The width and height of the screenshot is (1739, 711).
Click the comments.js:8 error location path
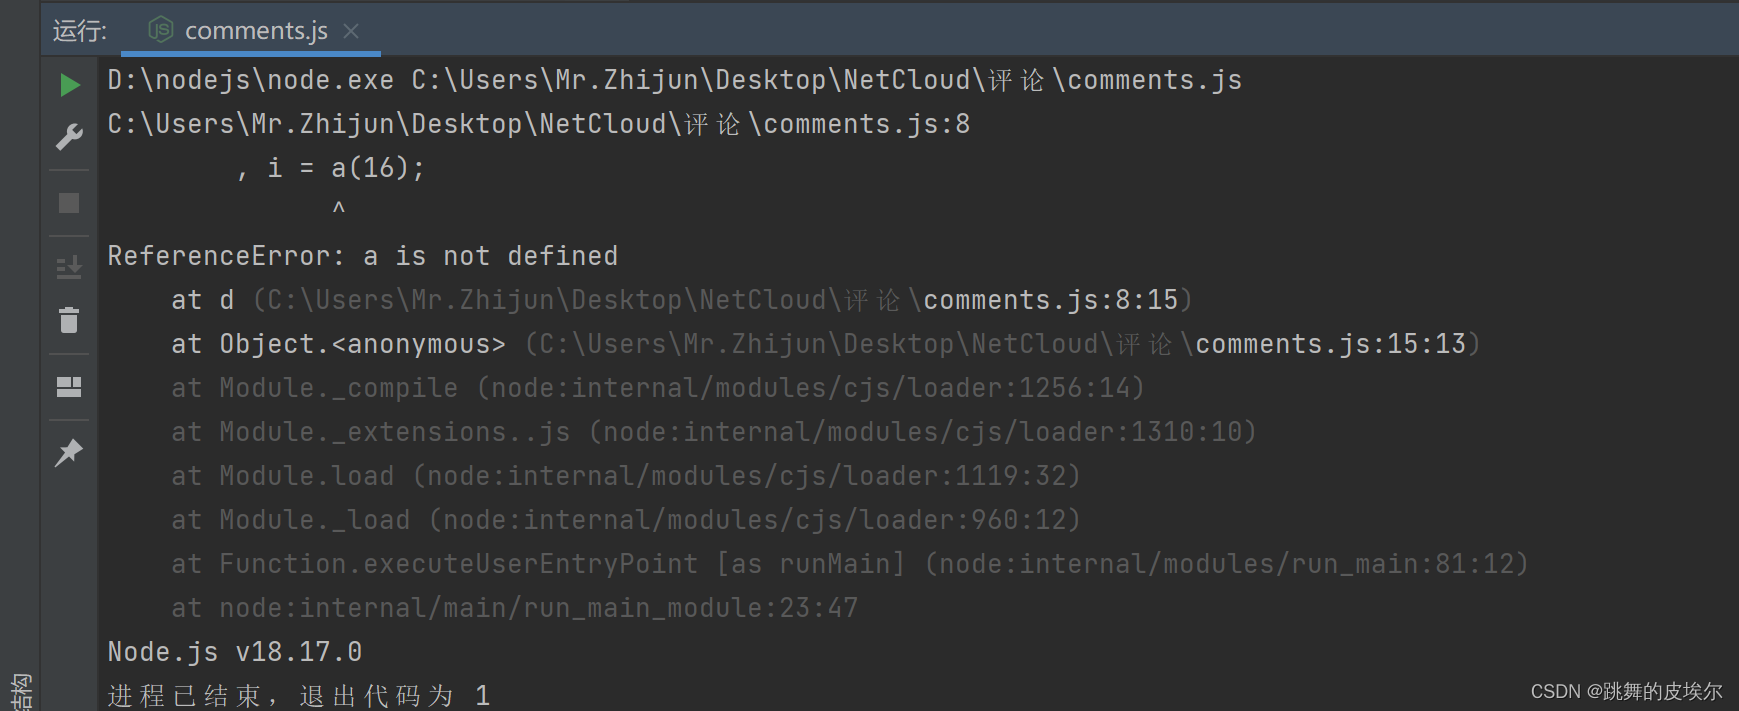click(x=539, y=124)
